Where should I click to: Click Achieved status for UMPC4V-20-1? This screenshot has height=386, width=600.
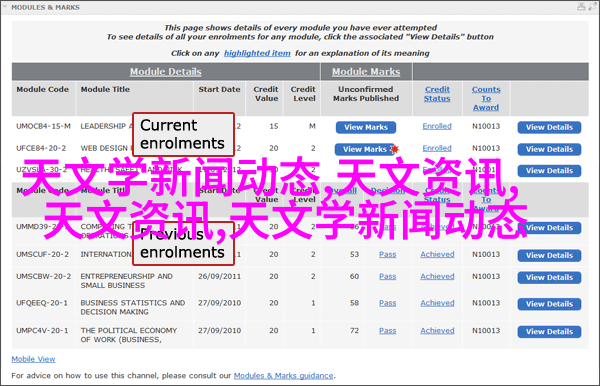tap(437, 331)
